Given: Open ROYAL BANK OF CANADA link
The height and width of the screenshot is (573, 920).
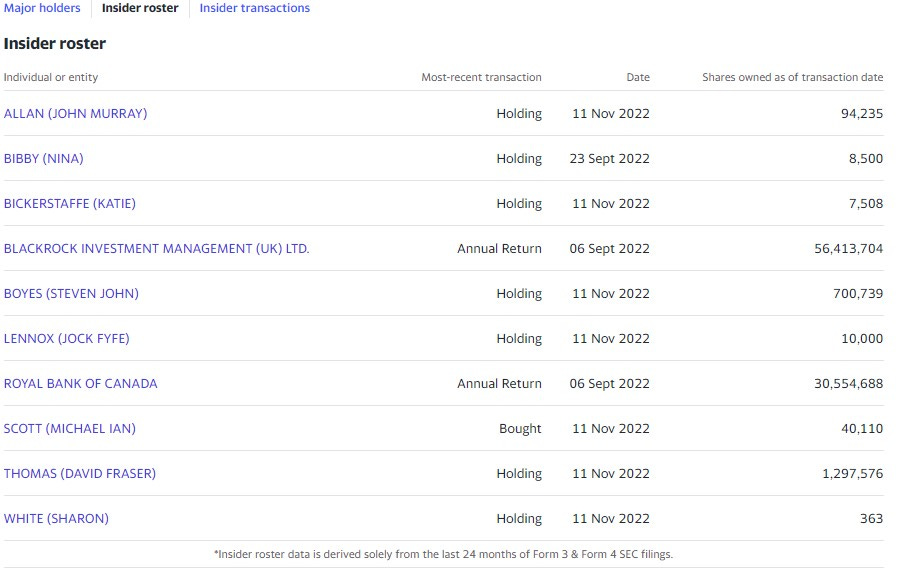Looking at the screenshot, I should 80,384.
